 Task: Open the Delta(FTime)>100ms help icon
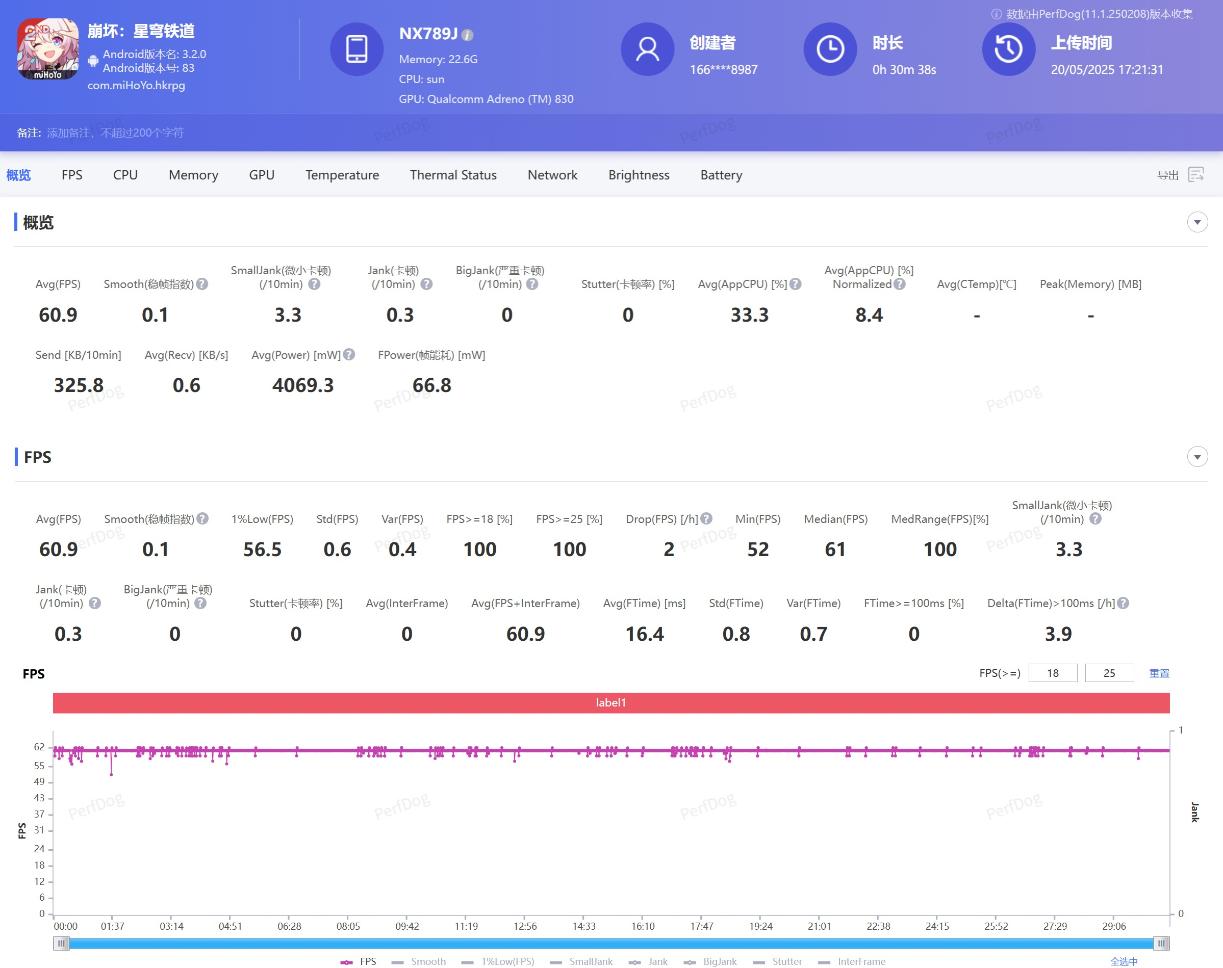point(1123,603)
